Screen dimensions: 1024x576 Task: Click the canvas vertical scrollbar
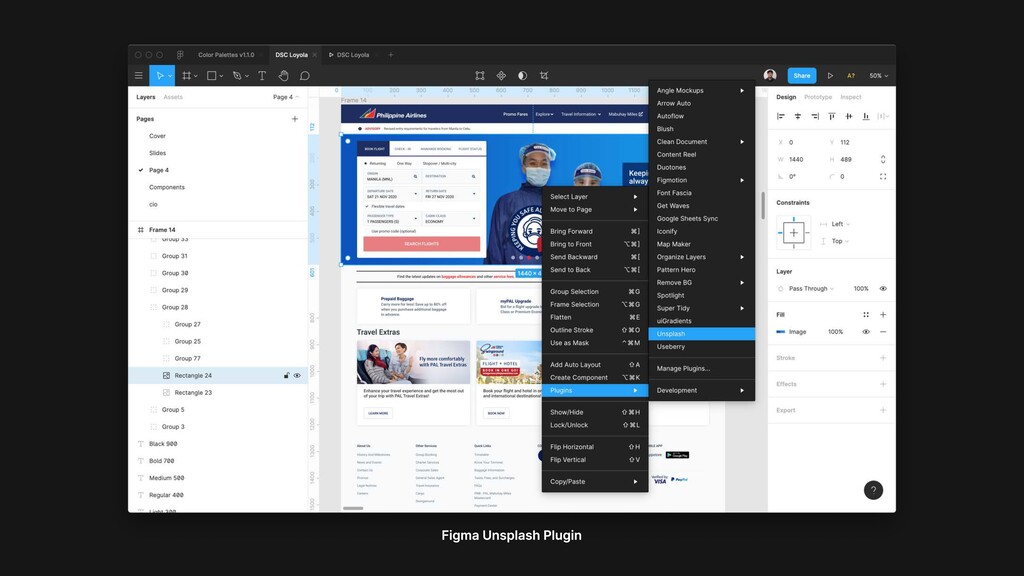(762, 206)
